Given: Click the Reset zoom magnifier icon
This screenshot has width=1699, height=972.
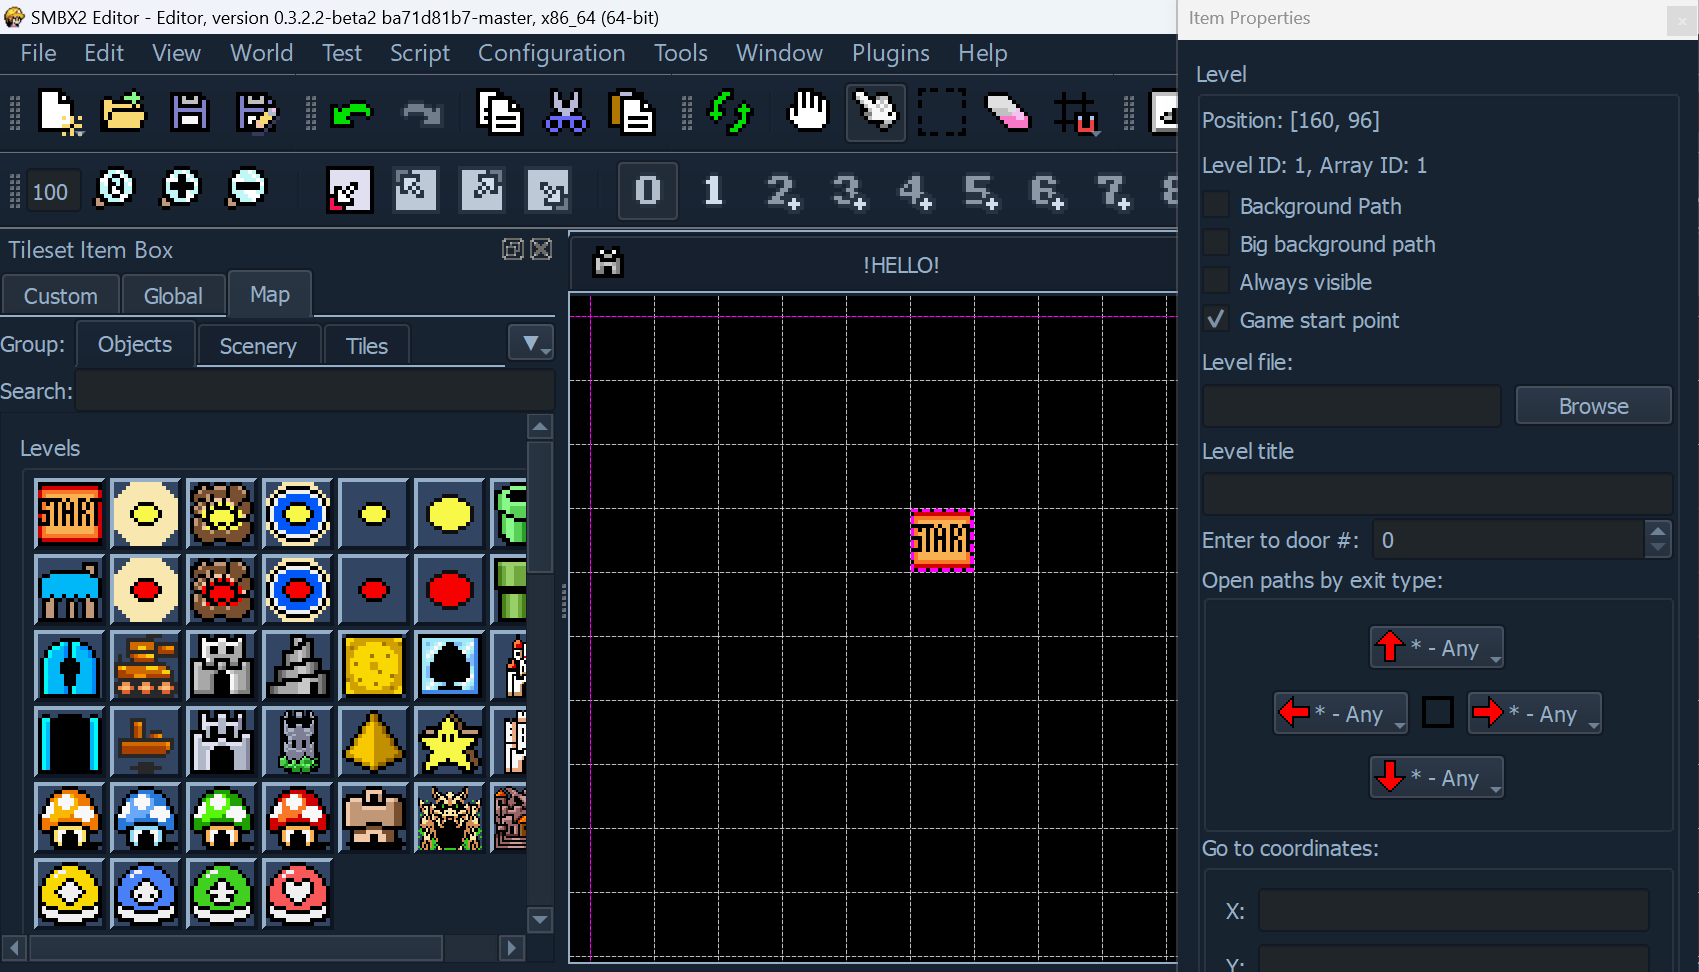Looking at the screenshot, I should point(115,188).
